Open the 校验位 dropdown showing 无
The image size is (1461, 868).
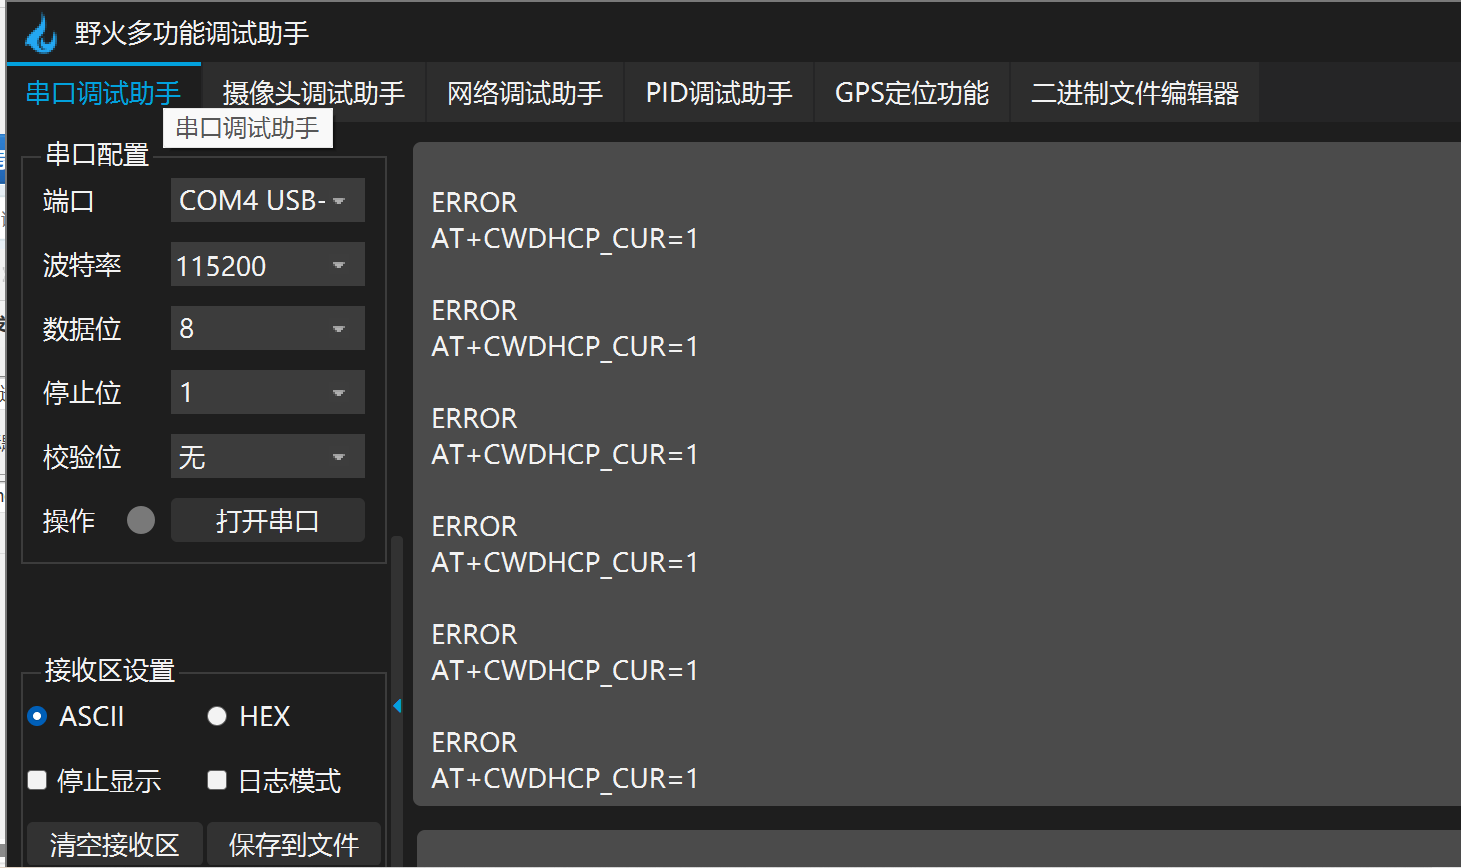268,456
